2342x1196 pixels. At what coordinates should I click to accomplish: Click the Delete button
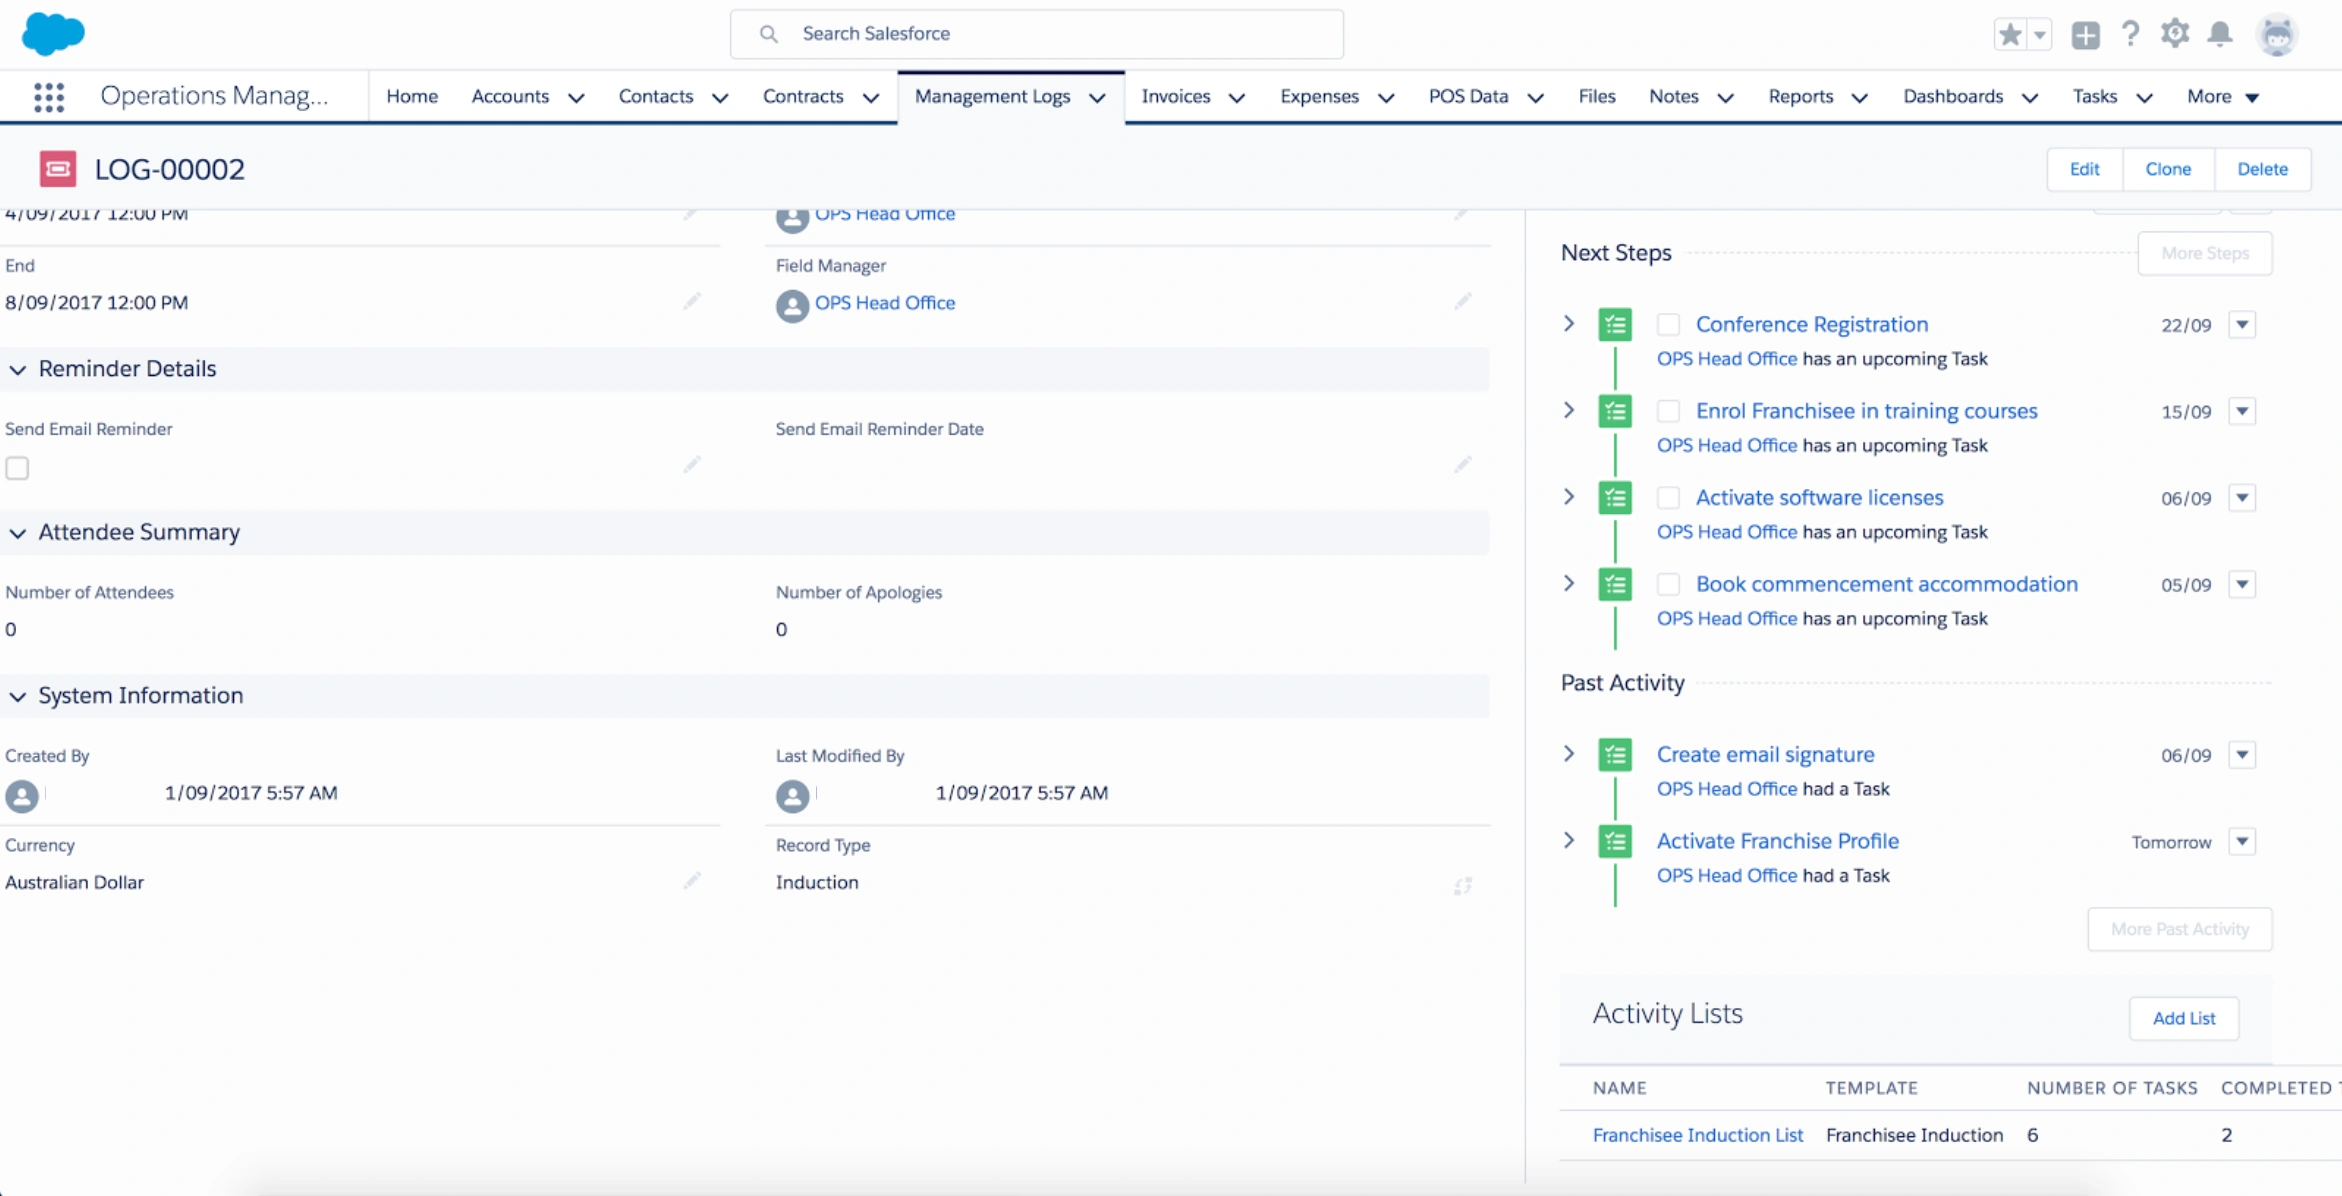[2262, 169]
